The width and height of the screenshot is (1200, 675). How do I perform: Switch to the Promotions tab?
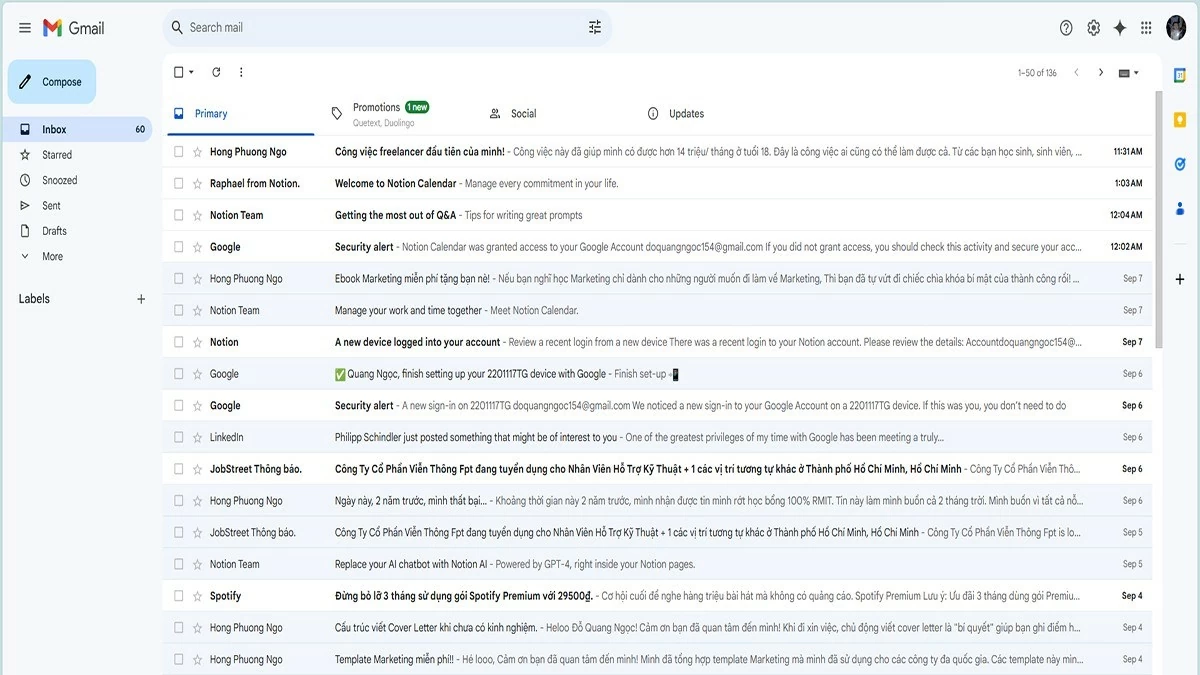377,112
